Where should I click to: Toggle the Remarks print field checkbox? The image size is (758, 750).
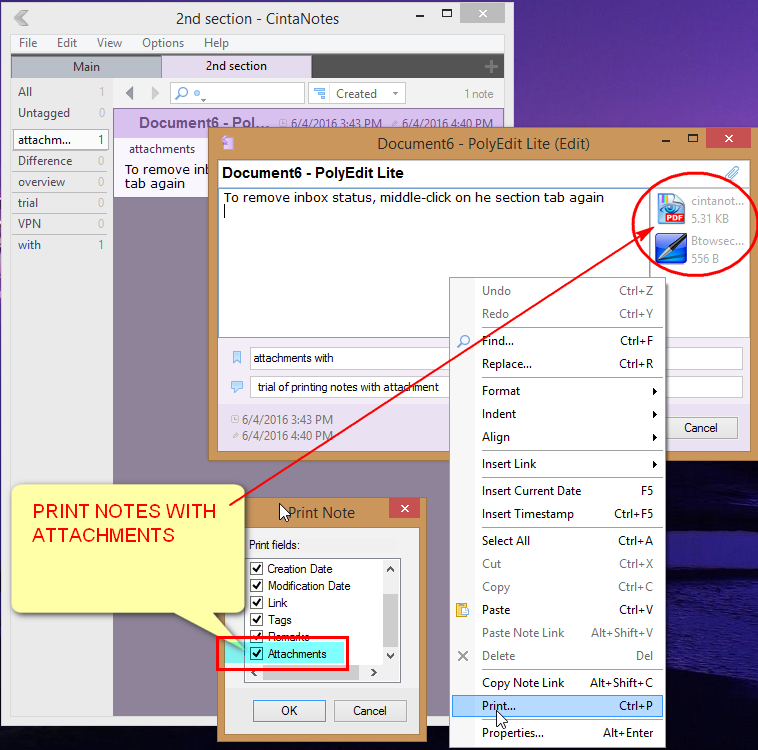pos(257,635)
